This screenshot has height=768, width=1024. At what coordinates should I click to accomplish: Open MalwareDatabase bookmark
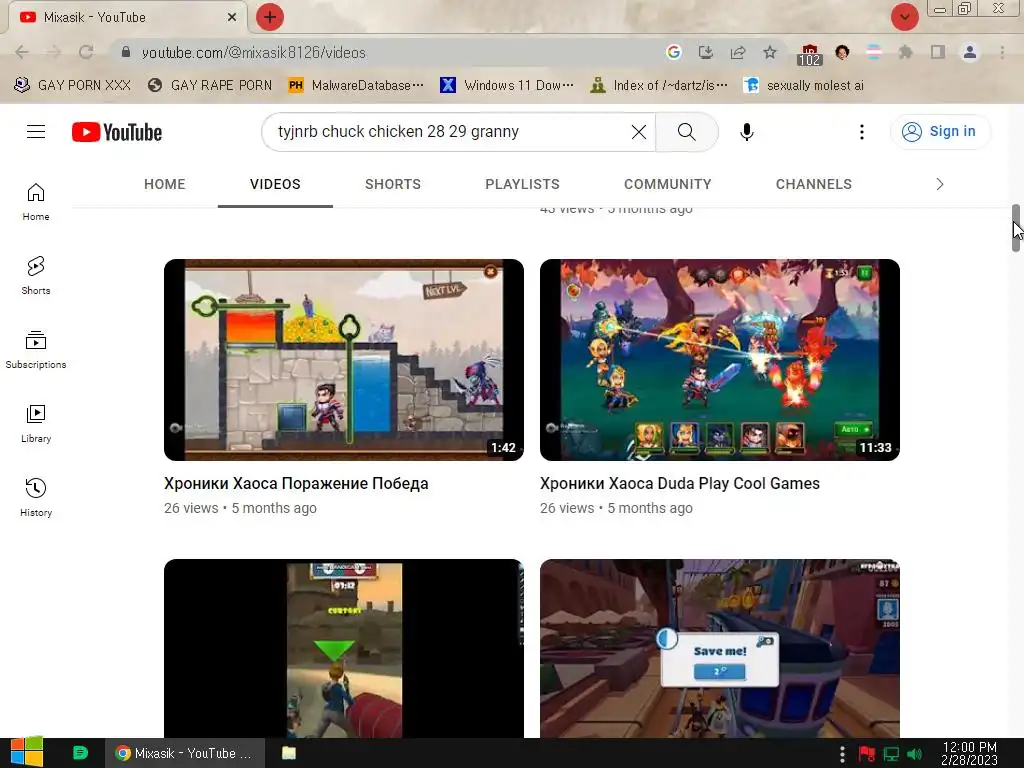[x=357, y=86]
